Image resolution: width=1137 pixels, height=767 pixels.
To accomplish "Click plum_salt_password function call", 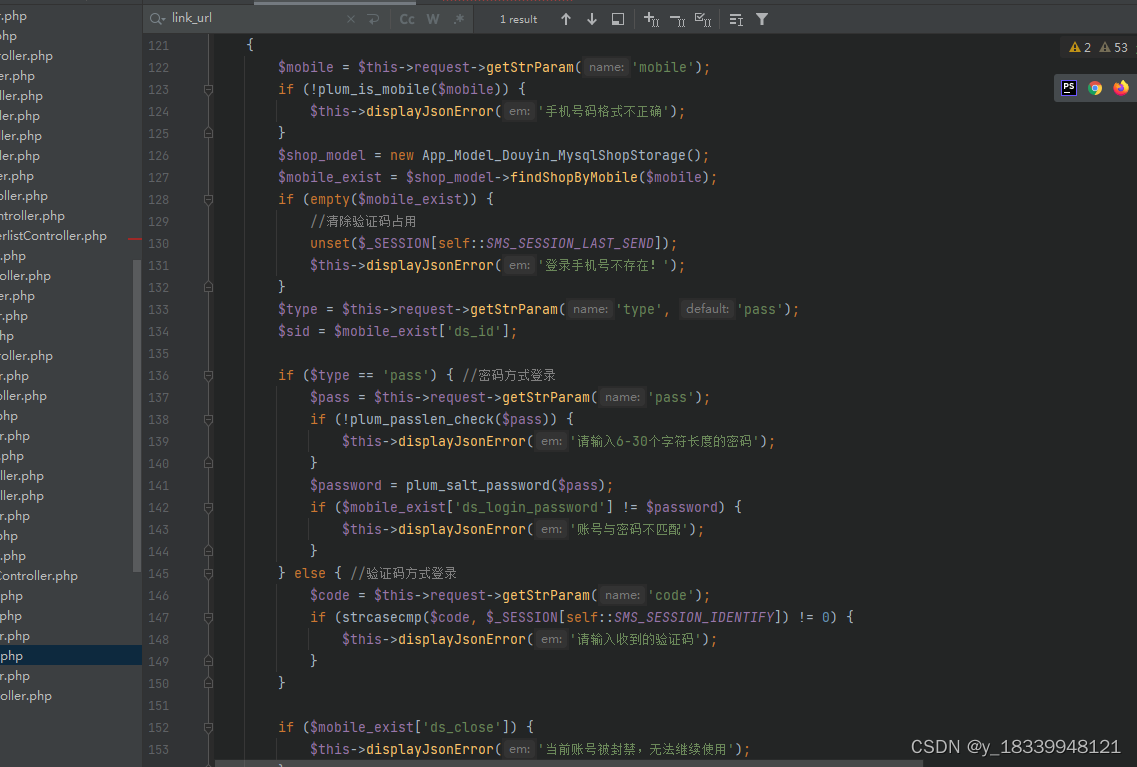I will click(x=478, y=485).
